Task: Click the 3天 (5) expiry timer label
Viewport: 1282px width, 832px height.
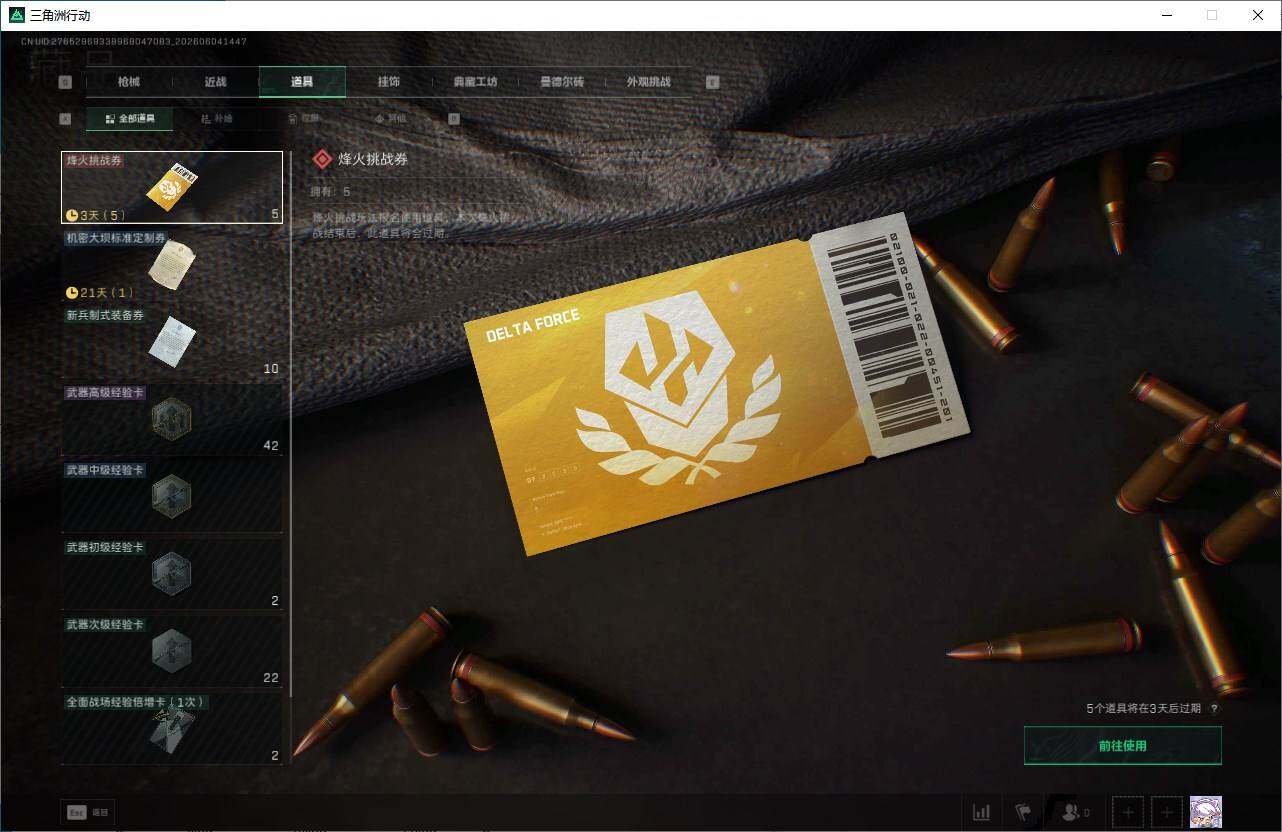Action: [x=95, y=215]
